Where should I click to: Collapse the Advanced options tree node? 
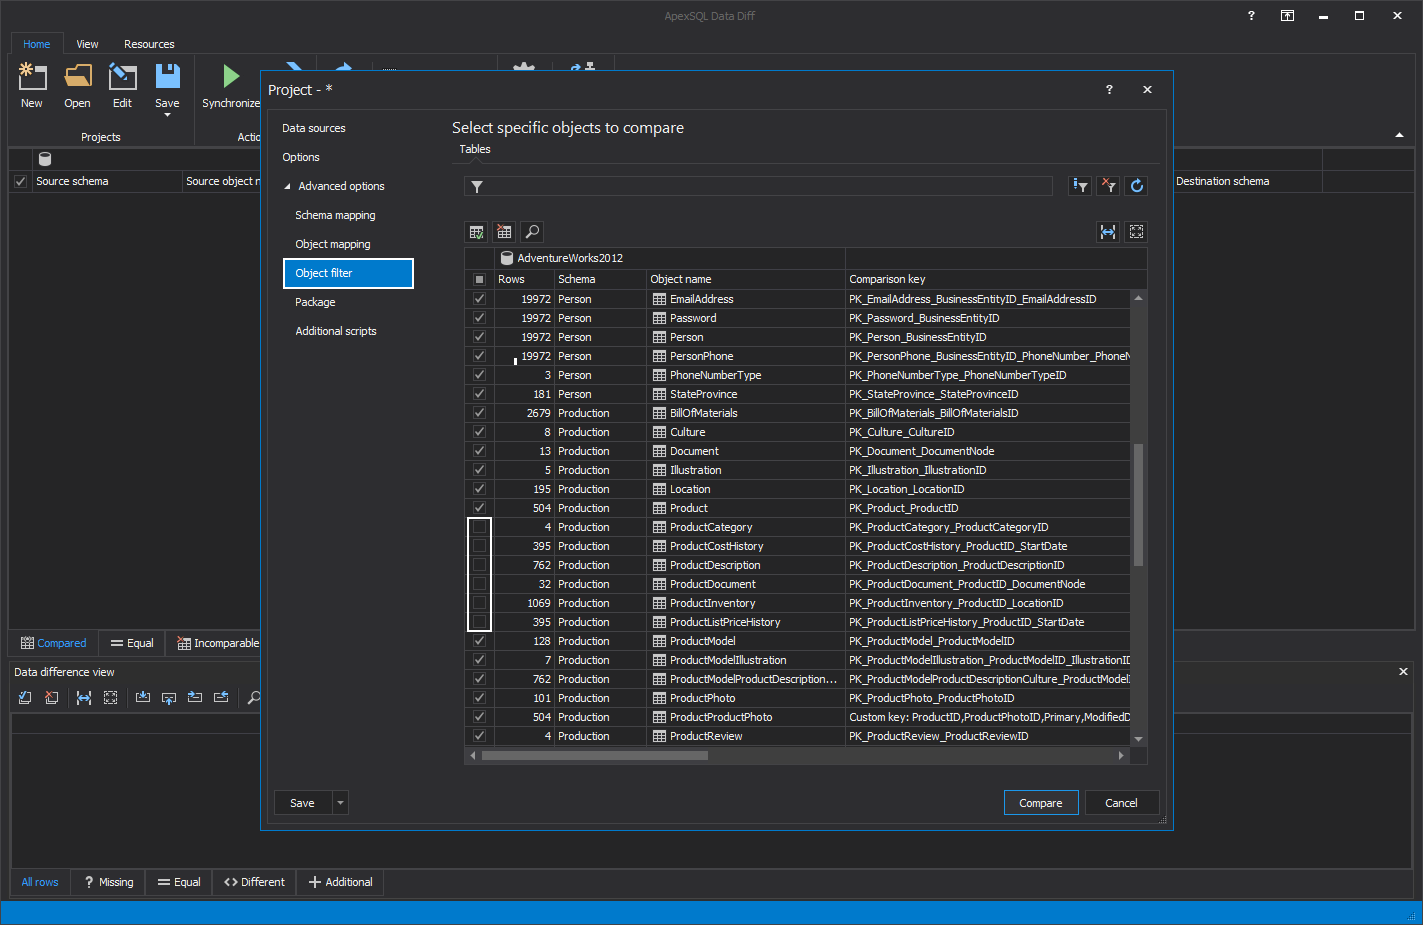(288, 187)
